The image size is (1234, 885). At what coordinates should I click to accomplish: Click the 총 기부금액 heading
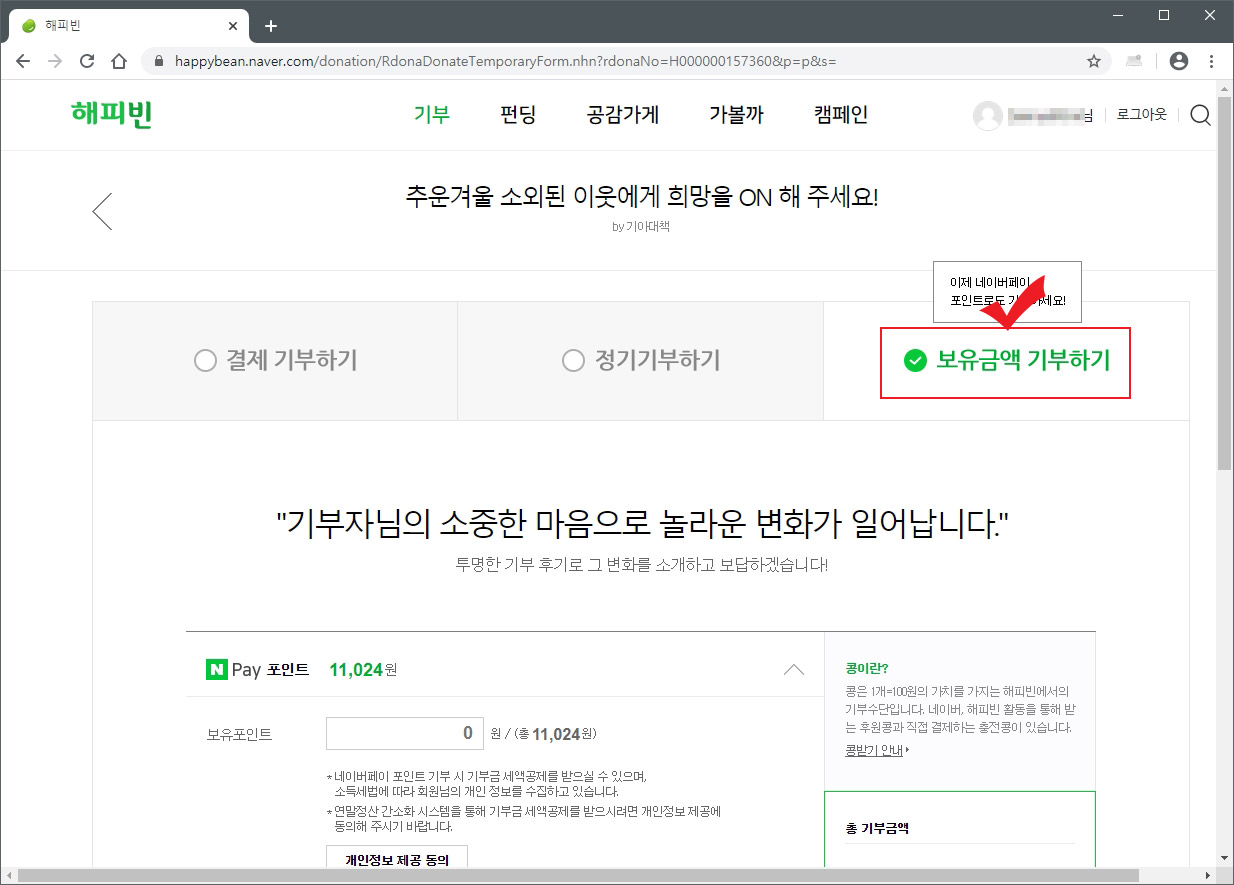[877, 828]
